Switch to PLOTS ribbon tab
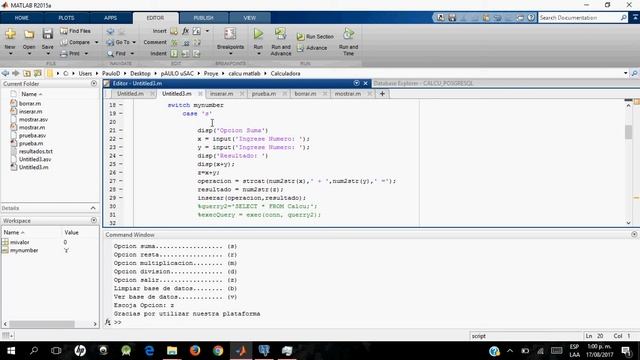Screen dimensions: 640x360 [66, 18]
